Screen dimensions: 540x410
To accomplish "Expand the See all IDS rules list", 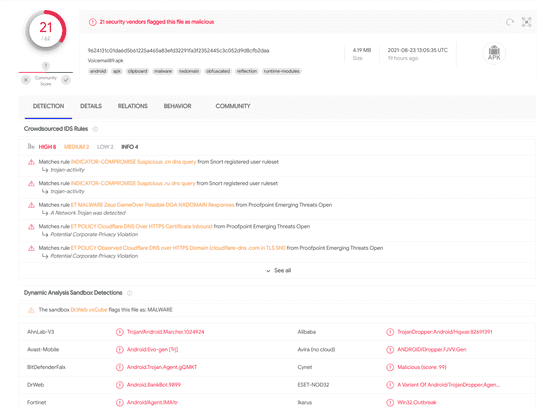I will coord(279,271).
